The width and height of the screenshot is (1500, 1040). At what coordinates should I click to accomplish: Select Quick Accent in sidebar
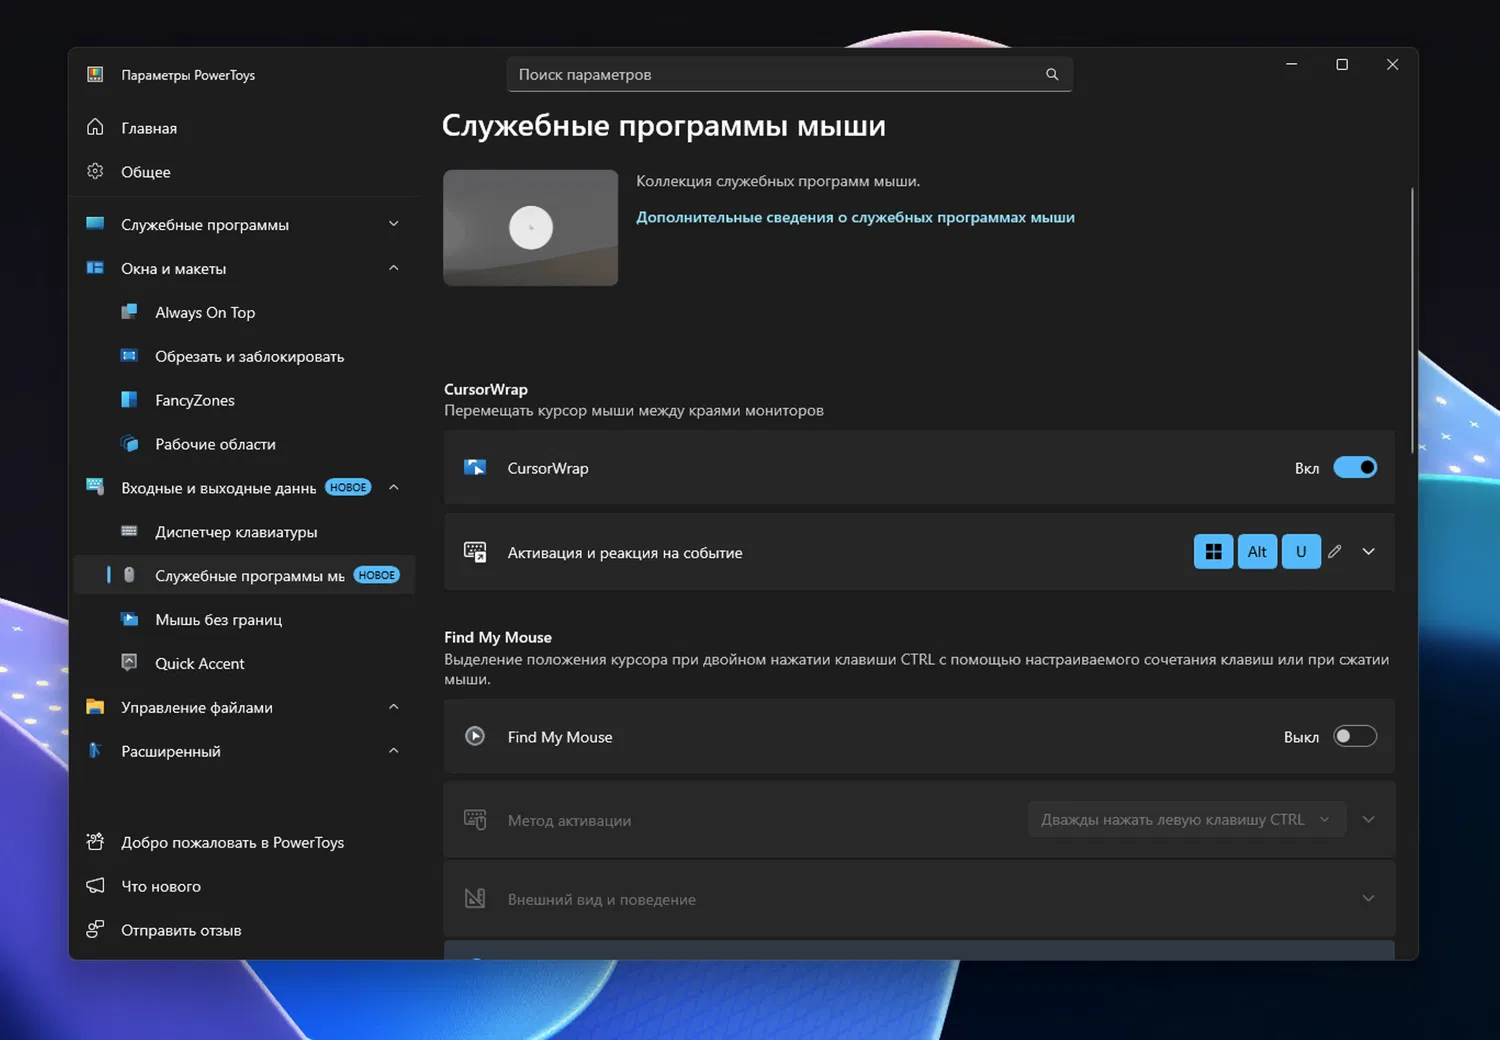click(x=244, y=663)
